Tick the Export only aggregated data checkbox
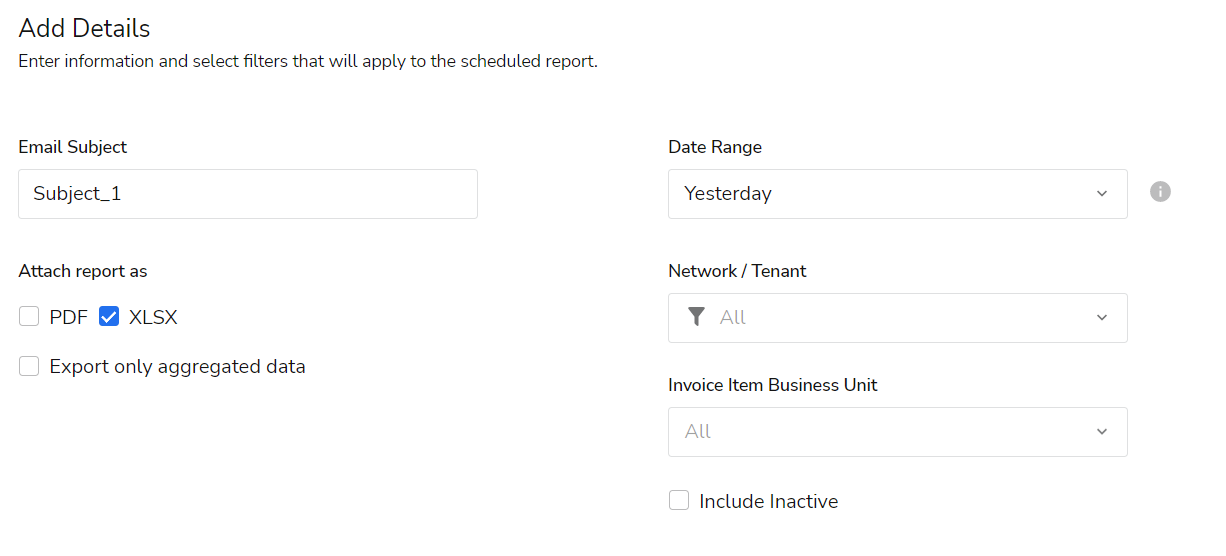1226x556 pixels. pos(29,367)
